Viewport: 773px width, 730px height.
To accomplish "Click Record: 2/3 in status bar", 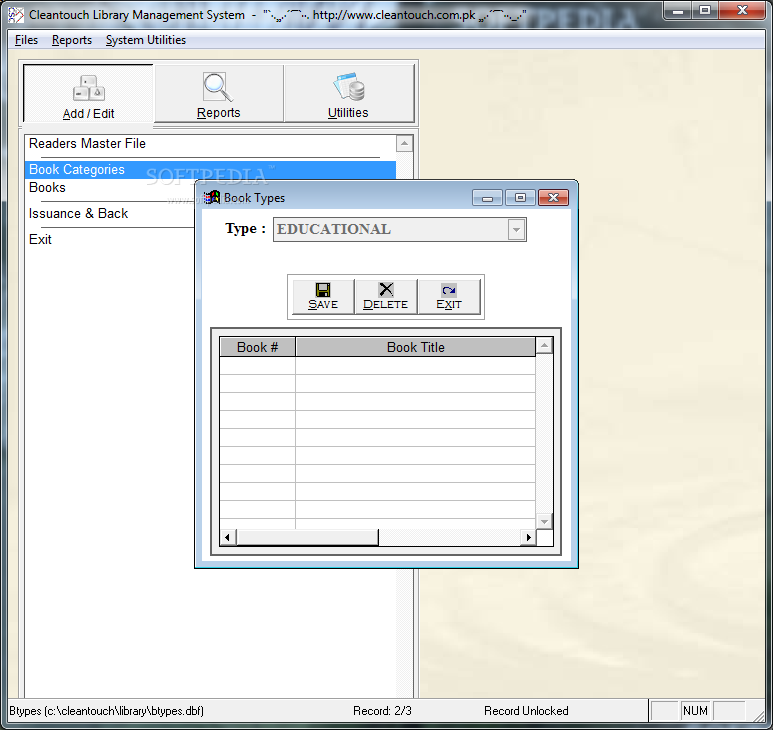I will [x=382, y=711].
